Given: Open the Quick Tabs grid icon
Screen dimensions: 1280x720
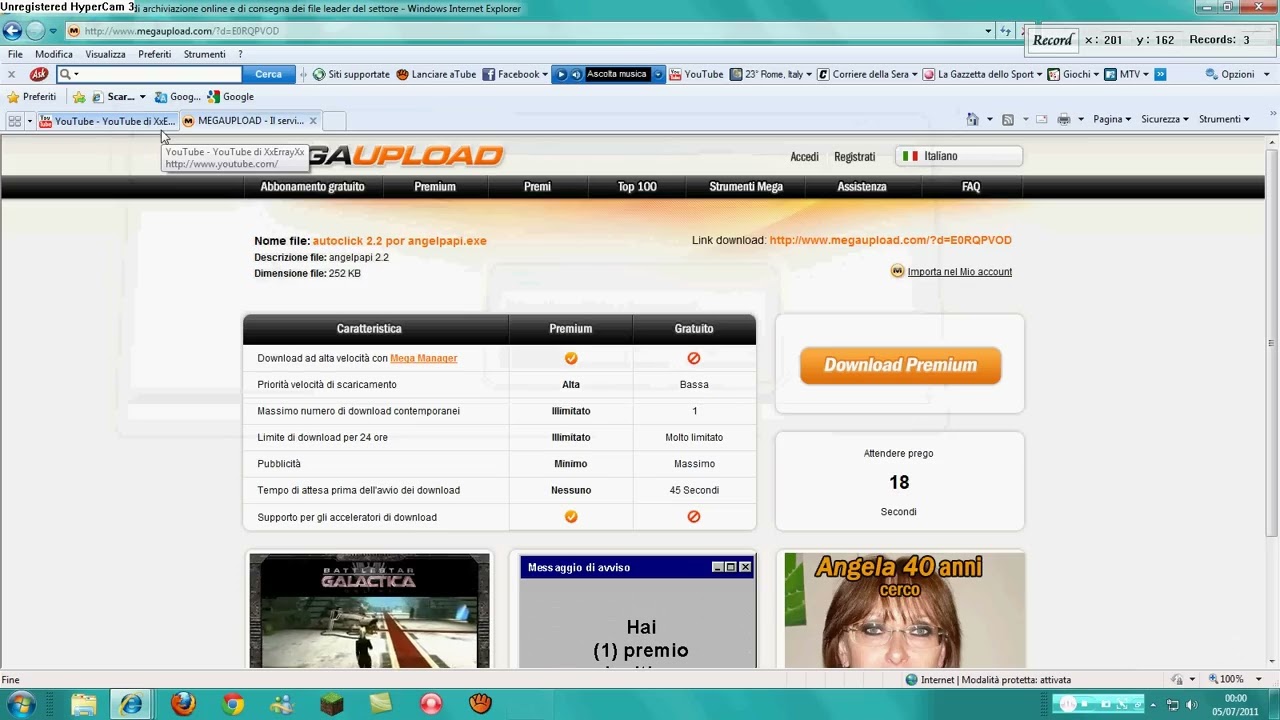Looking at the screenshot, I should [14, 121].
